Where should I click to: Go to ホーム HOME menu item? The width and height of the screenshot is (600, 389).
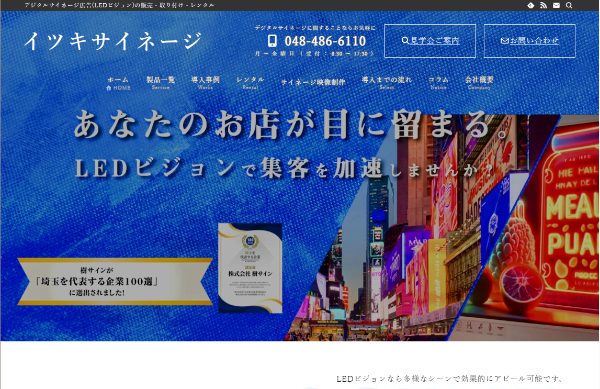coord(118,83)
